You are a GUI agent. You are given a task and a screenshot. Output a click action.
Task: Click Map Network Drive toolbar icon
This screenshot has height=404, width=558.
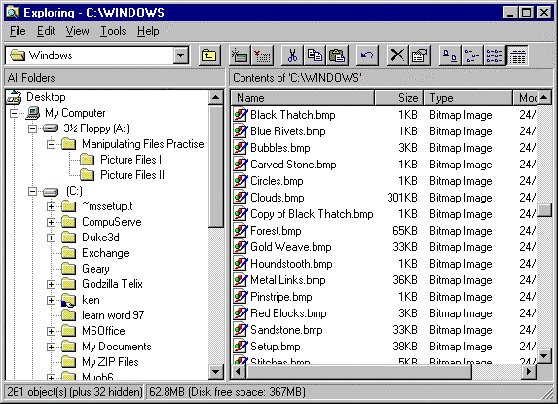240,56
